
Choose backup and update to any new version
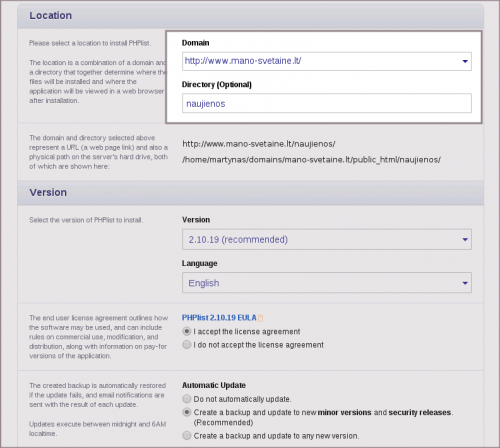coord(187,435)
